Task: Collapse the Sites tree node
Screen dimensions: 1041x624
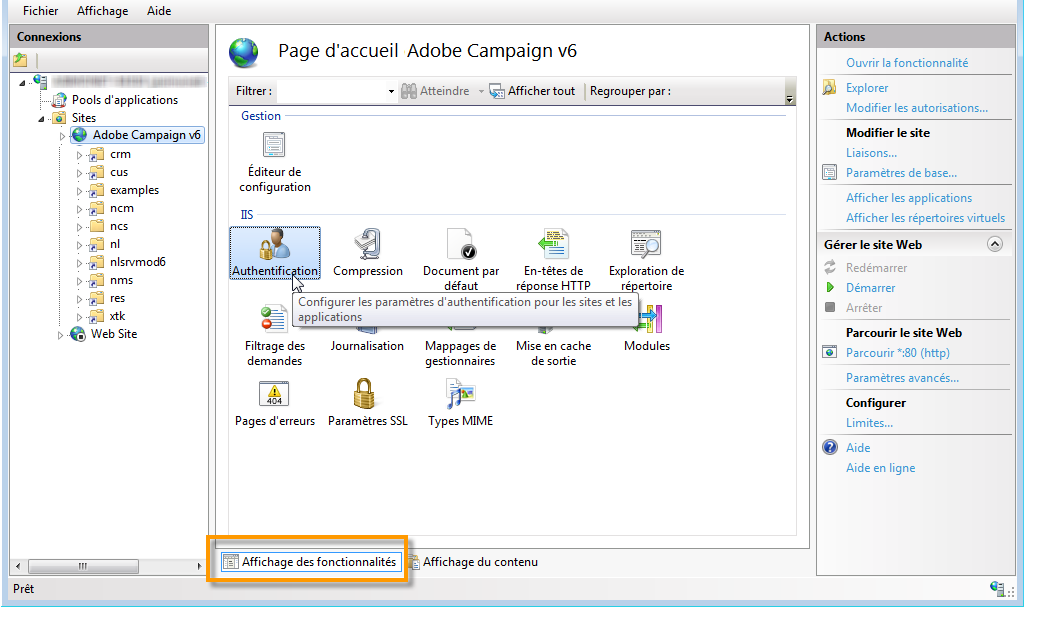Action: [x=41, y=118]
